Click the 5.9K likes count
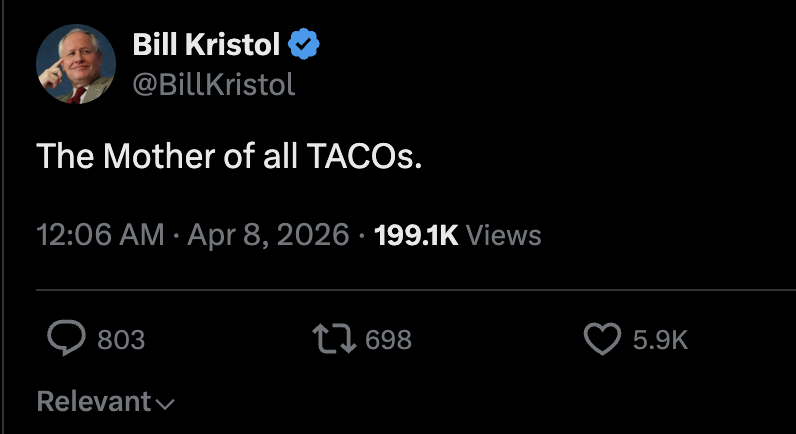The width and height of the screenshot is (796, 434). click(660, 340)
